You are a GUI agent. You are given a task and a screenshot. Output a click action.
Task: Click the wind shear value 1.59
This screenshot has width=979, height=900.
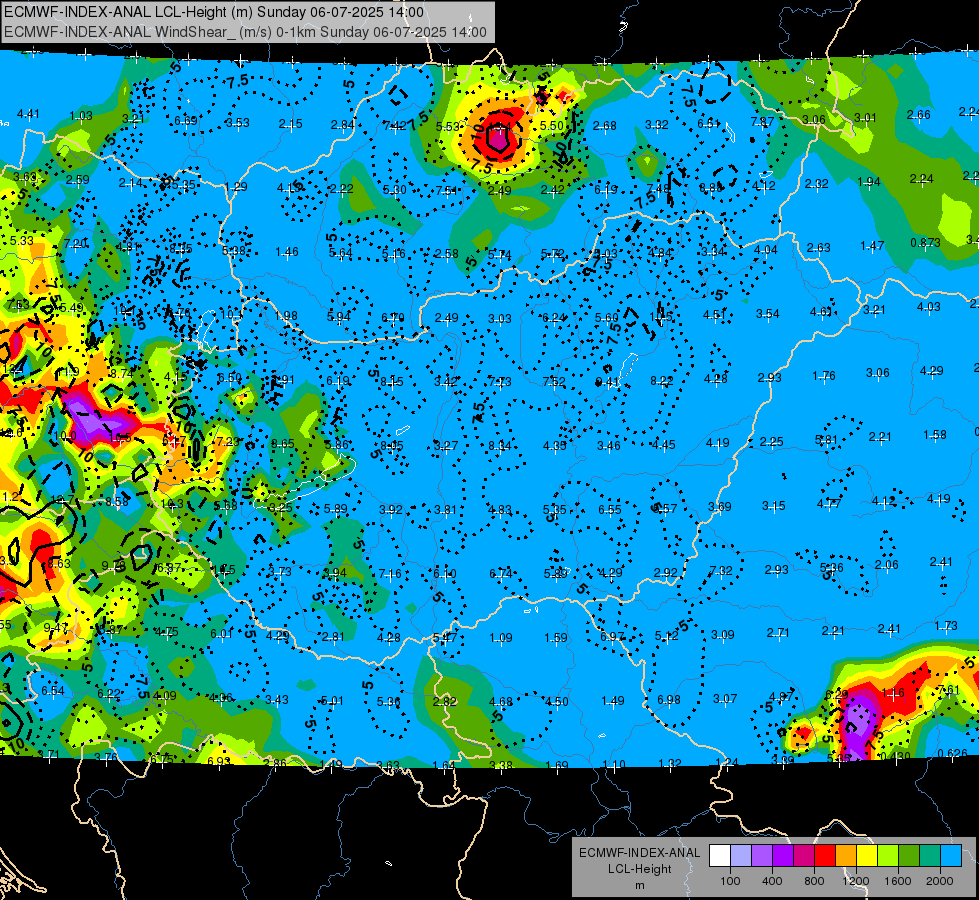556,638
